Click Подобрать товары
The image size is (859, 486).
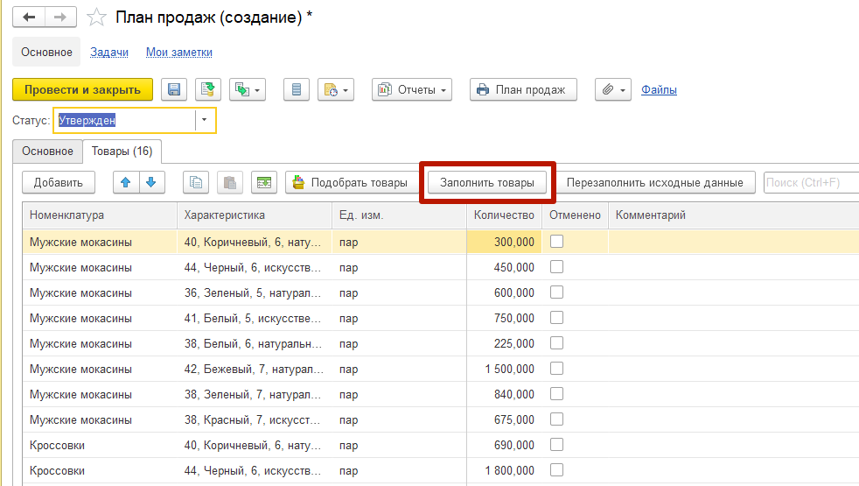pyautogui.click(x=352, y=182)
